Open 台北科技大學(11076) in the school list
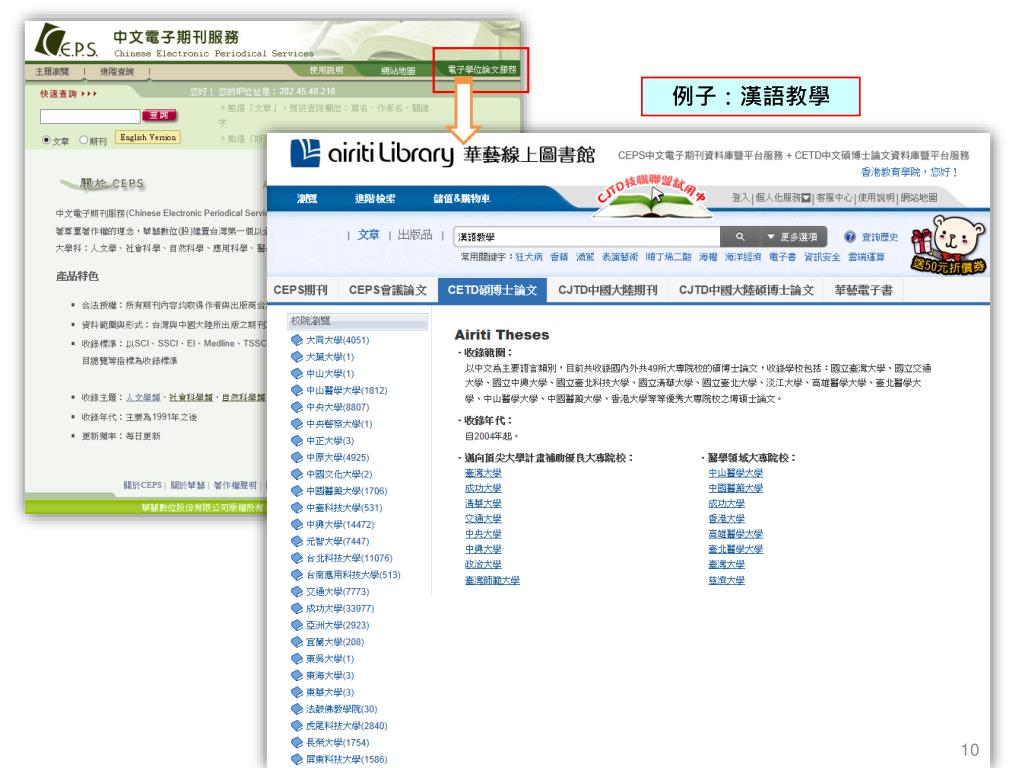Screen dimensions: 1024x768 349,558
